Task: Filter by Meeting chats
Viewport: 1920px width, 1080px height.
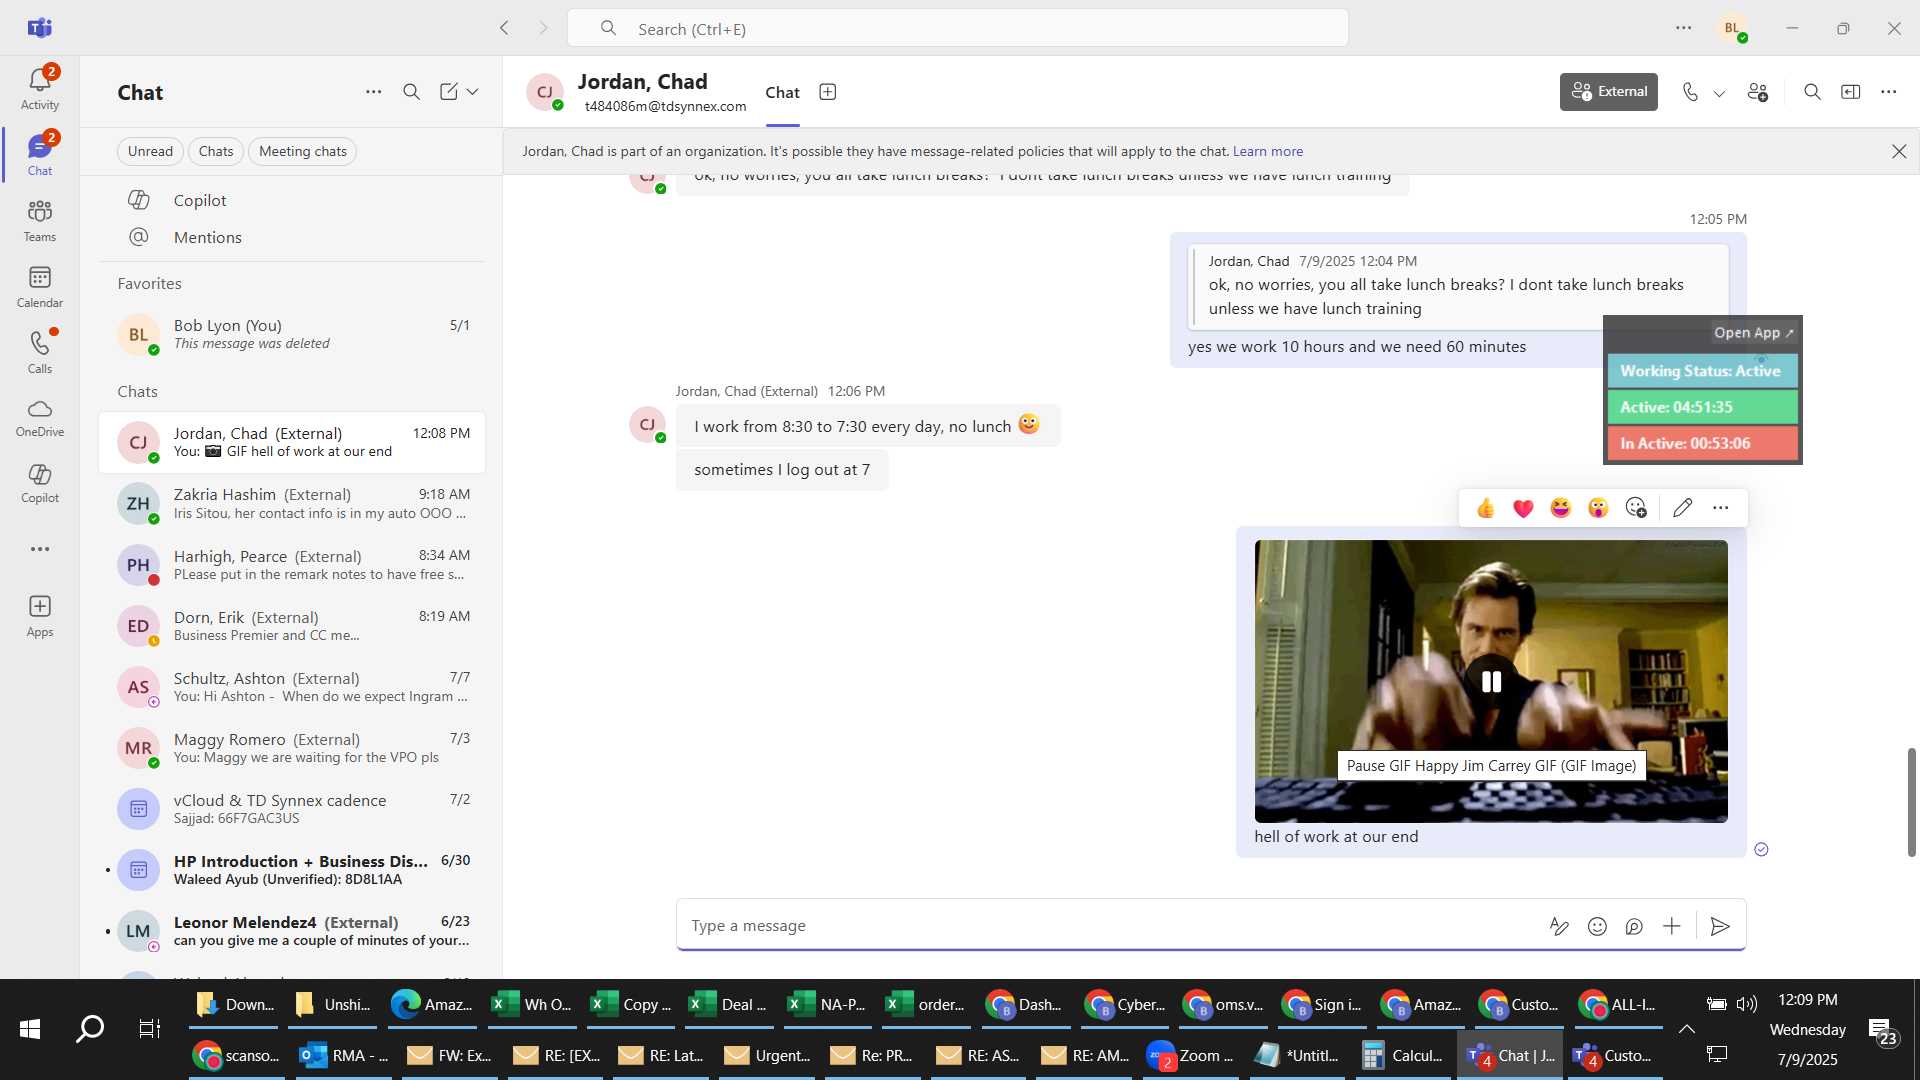Action: 303,151
